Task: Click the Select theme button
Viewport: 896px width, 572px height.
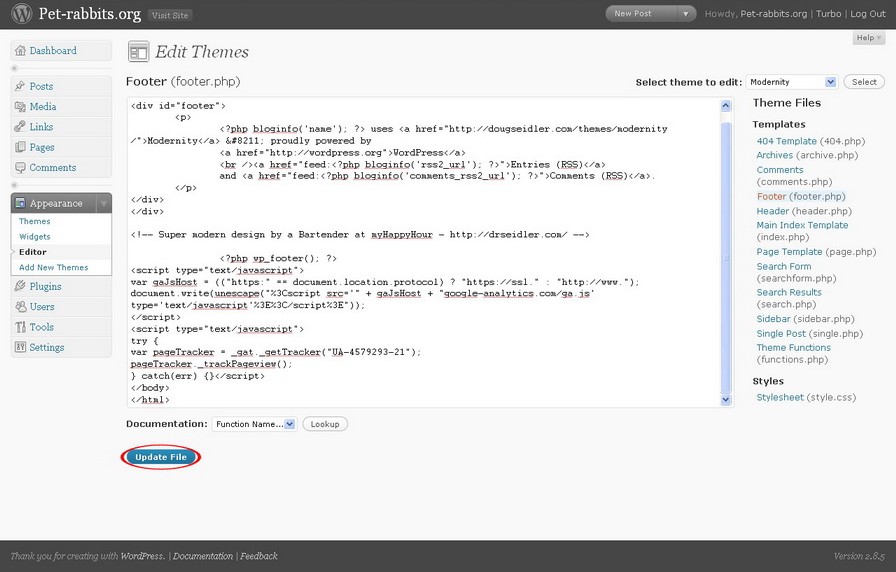Action: click(x=864, y=82)
